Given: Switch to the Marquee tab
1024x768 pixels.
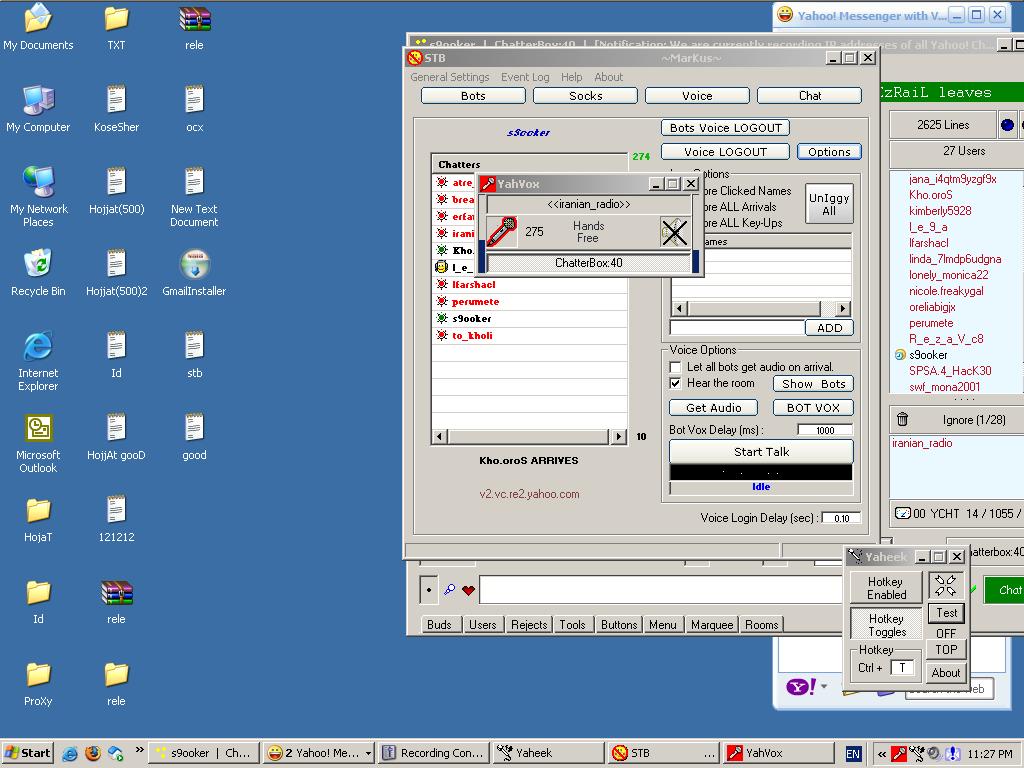Looking at the screenshot, I should pyautogui.click(x=712, y=625).
